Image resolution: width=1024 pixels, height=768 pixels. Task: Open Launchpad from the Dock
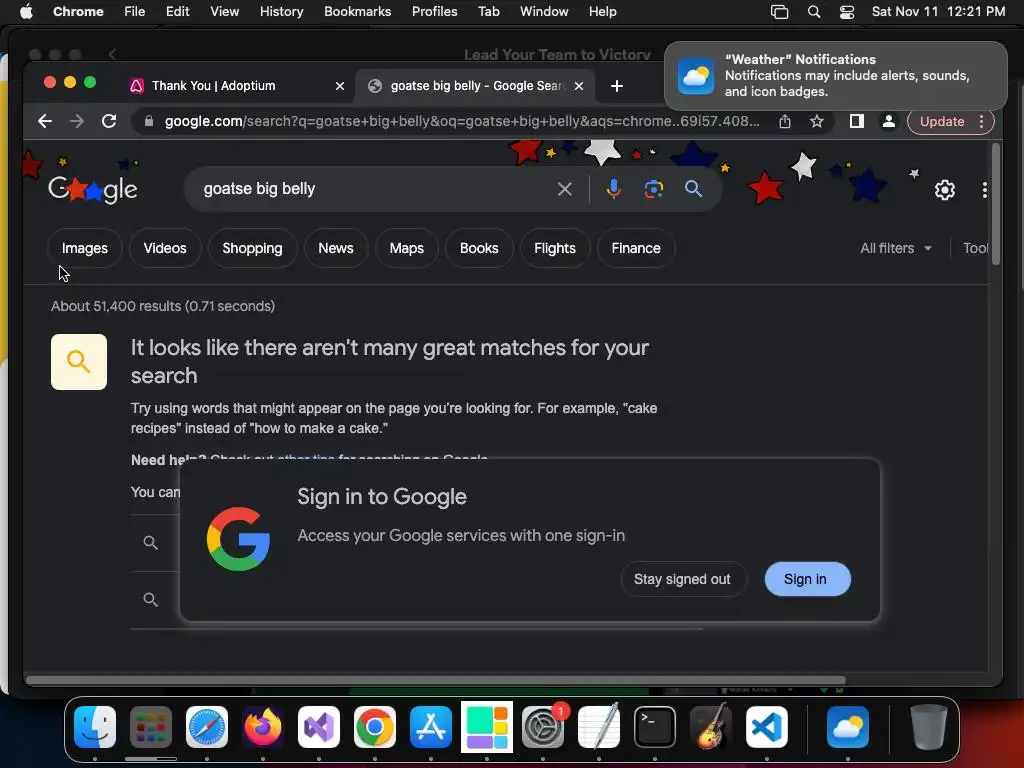point(151,726)
